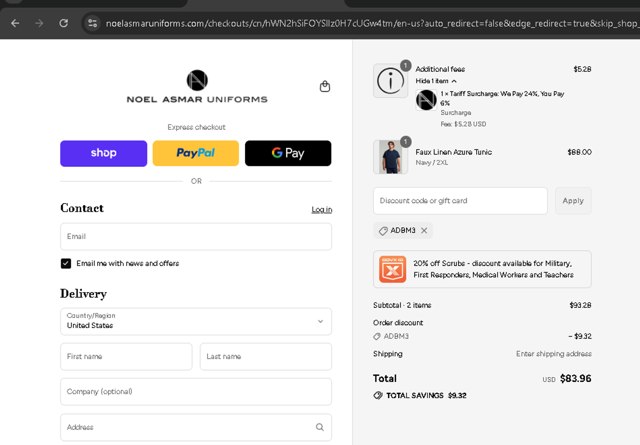The height and width of the screenshot is (445, 640).
Task: Focus the Discount code or gift card field
Action: point(460,201)
